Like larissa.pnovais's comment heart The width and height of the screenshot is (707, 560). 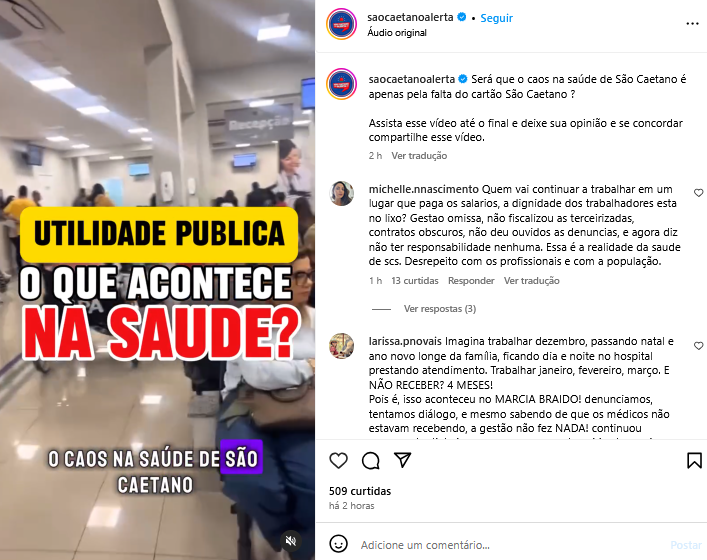698,346
